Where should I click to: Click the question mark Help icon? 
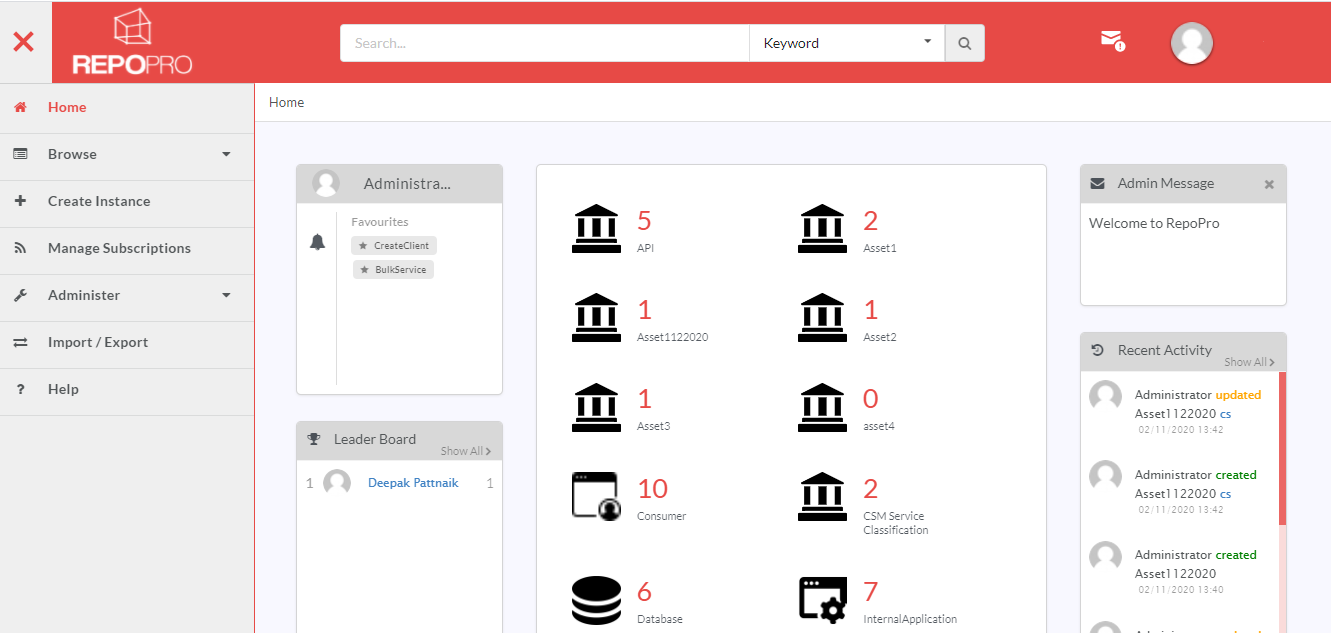(x=20, y=389)
